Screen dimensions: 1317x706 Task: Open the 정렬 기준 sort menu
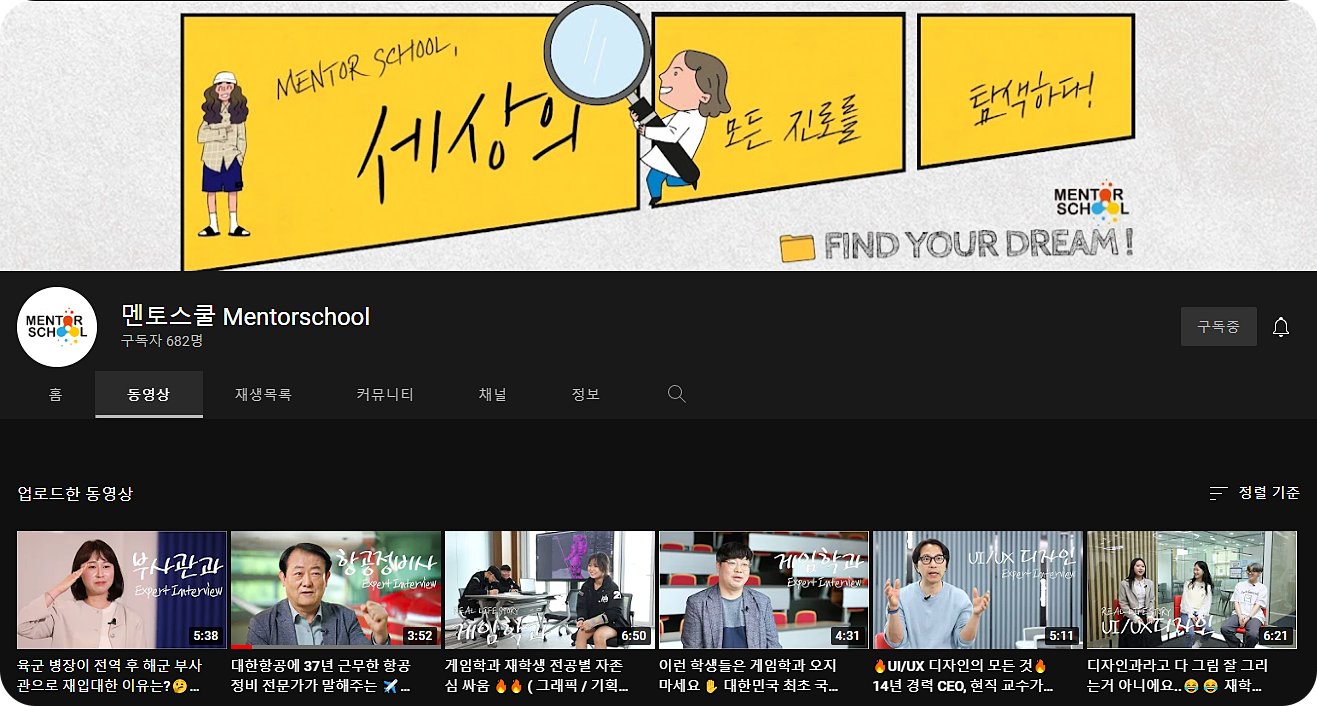1255,493
